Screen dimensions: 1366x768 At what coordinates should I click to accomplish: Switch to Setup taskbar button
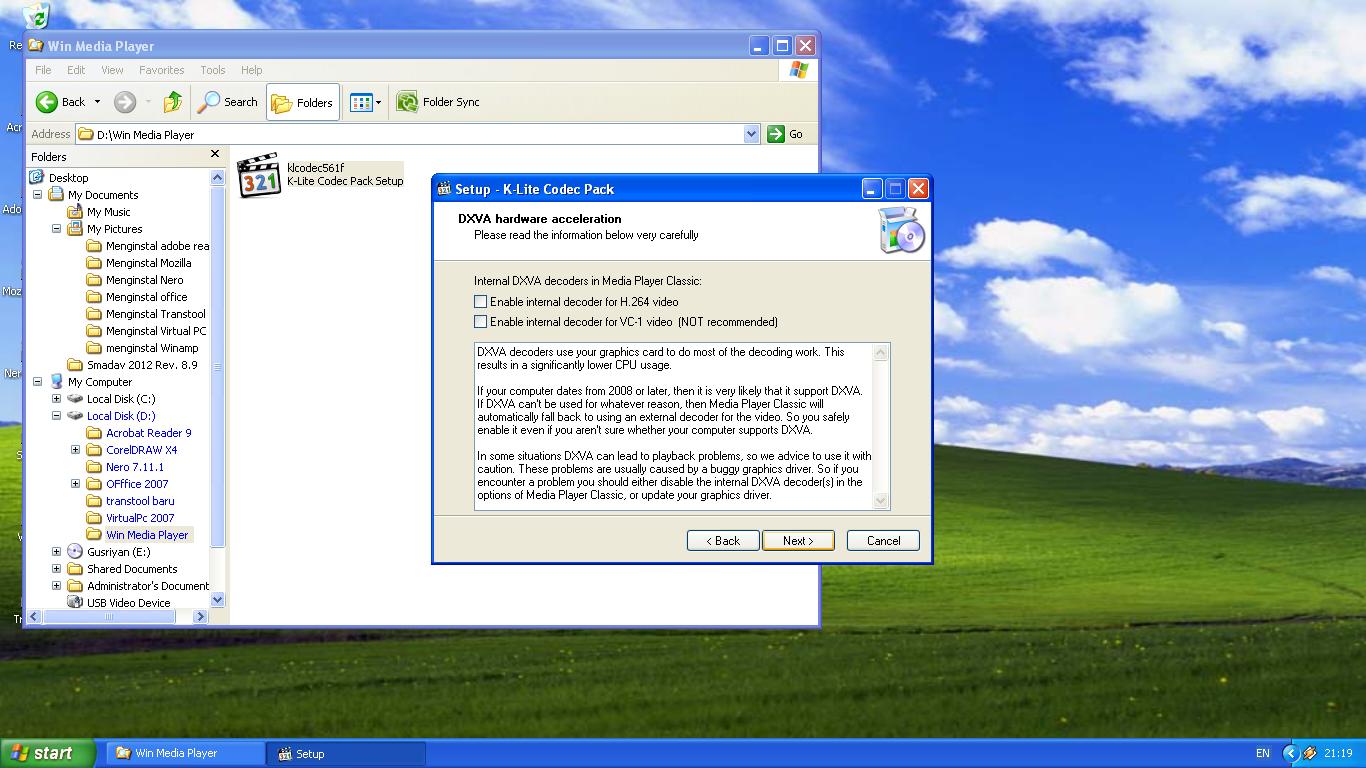coord(346,754)
